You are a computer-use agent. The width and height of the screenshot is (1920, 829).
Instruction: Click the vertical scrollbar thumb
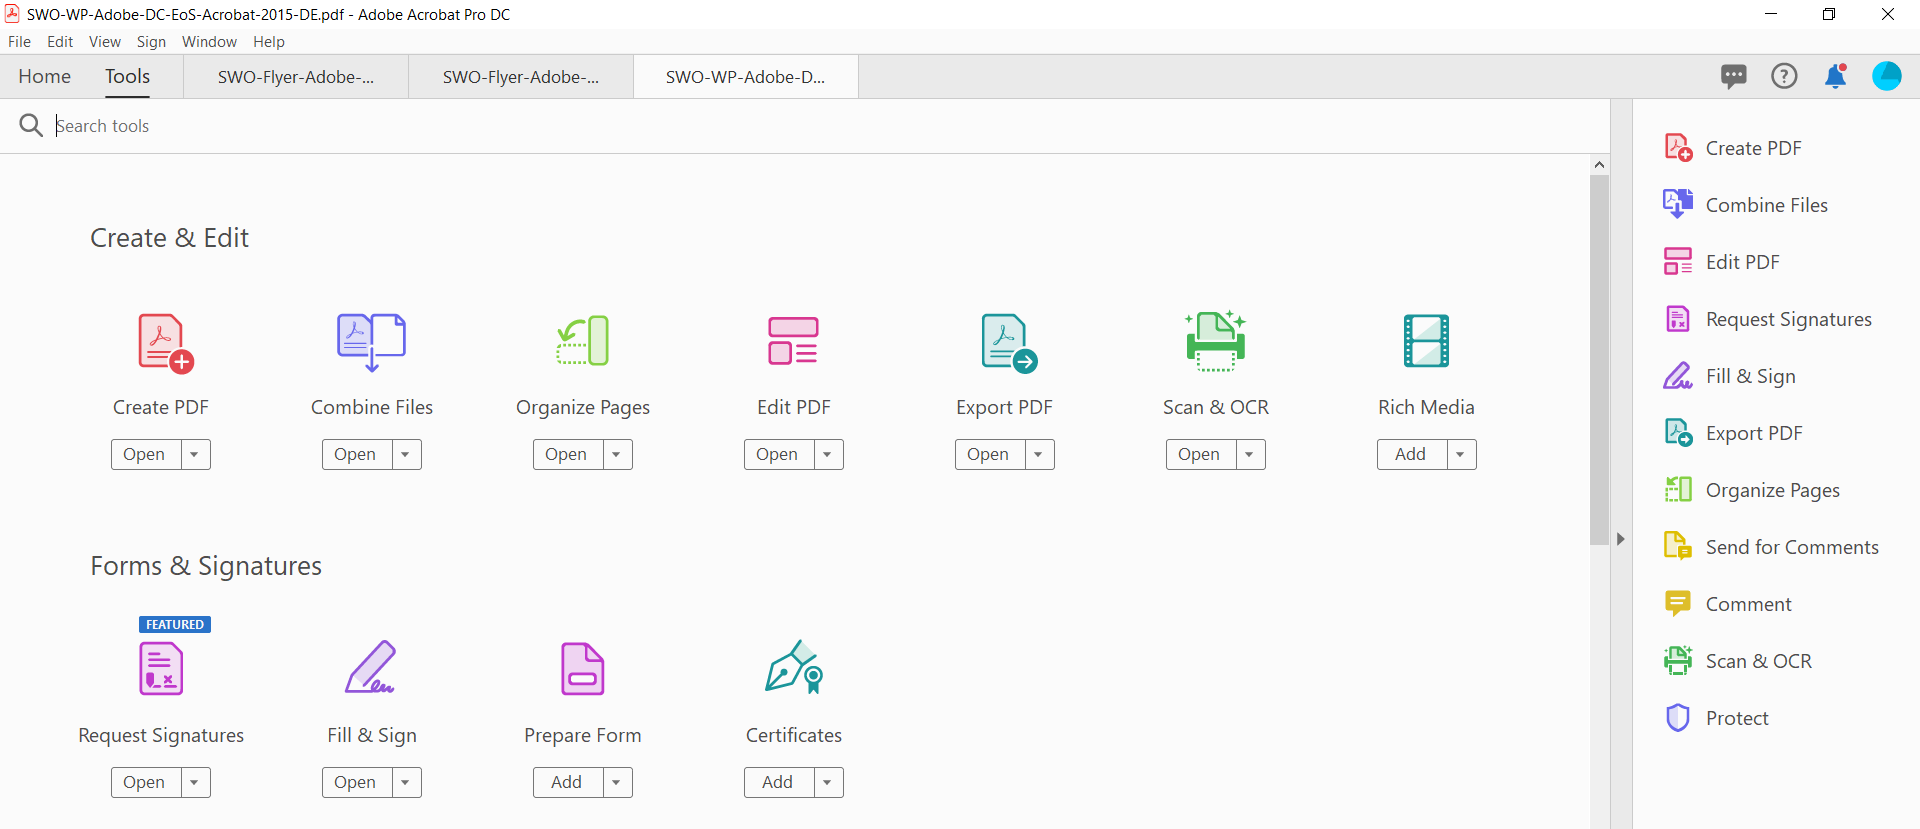tap(1599, 360)
